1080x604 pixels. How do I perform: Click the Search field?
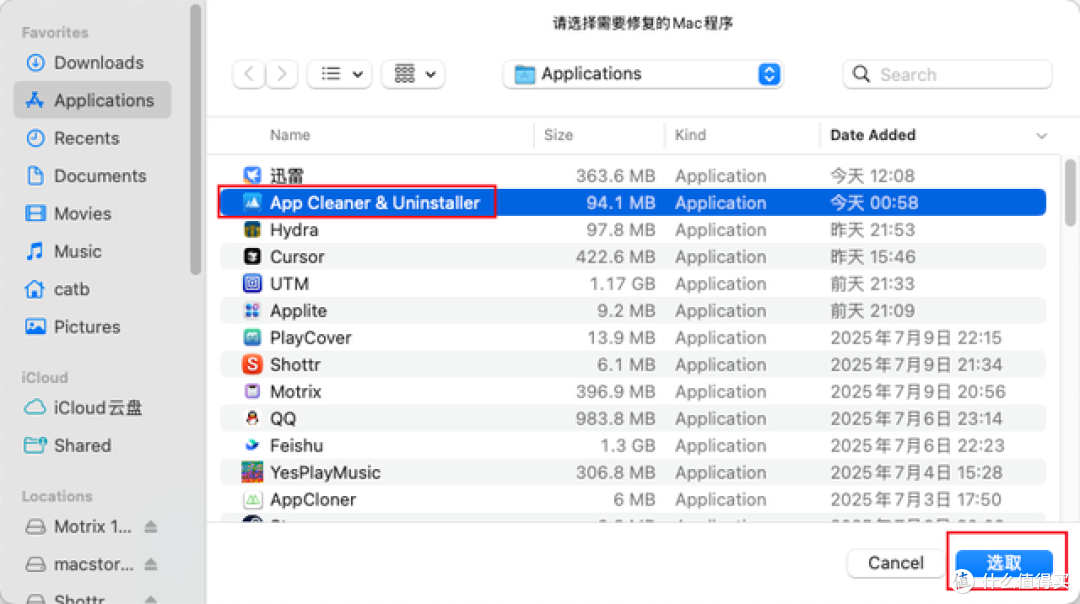tap(947, 74)
